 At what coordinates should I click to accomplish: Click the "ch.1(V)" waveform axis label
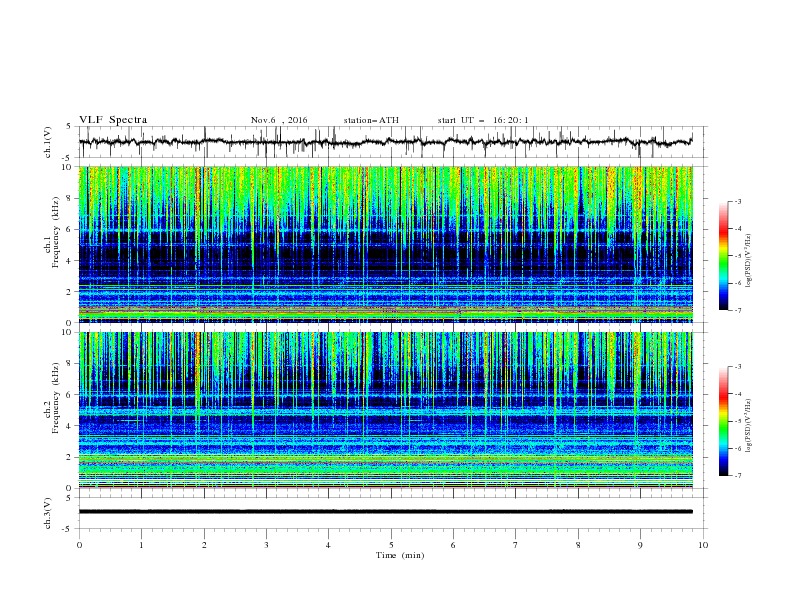(x=48, y=142)
